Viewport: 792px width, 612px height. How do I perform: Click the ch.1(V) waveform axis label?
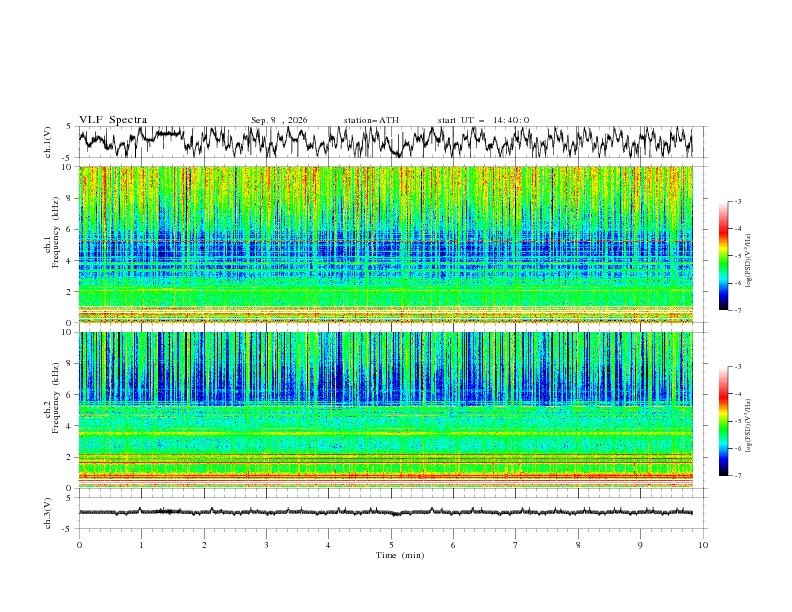(48, 142)
